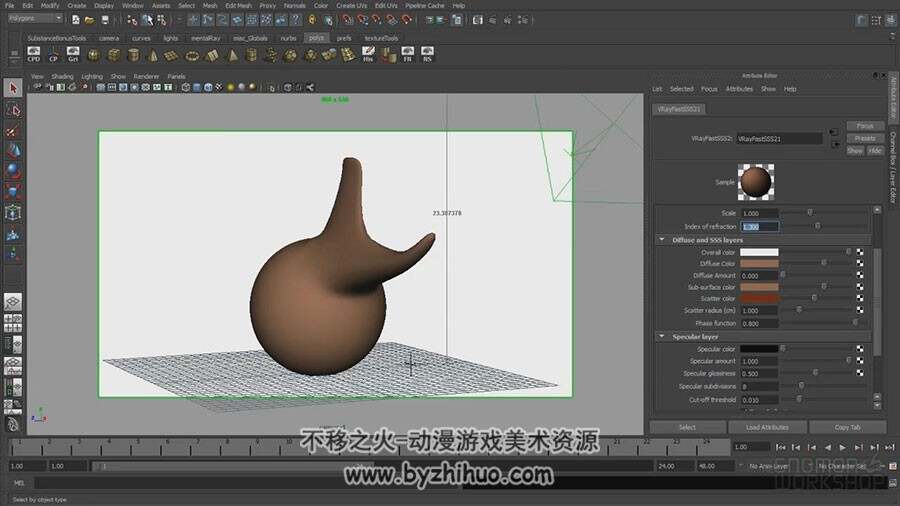The width and height of the screenshot is (900, 506).
Task: Click the padlock lock selection icon
Action: point(312,20)
